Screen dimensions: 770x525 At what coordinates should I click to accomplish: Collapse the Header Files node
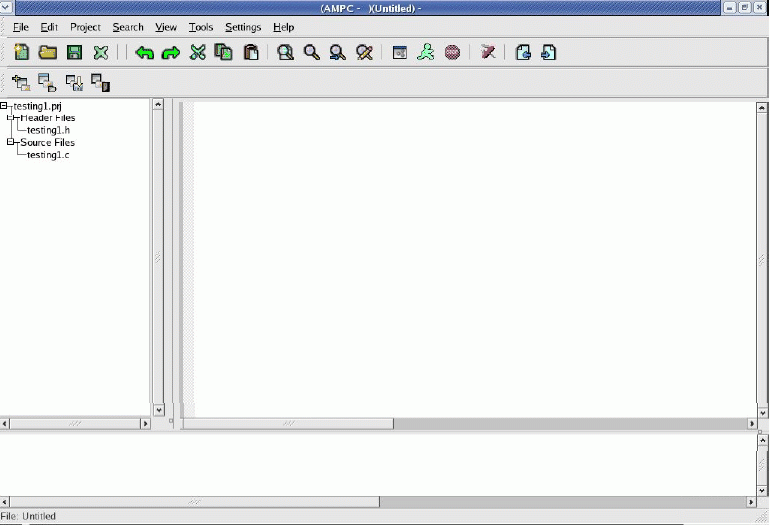10,117
